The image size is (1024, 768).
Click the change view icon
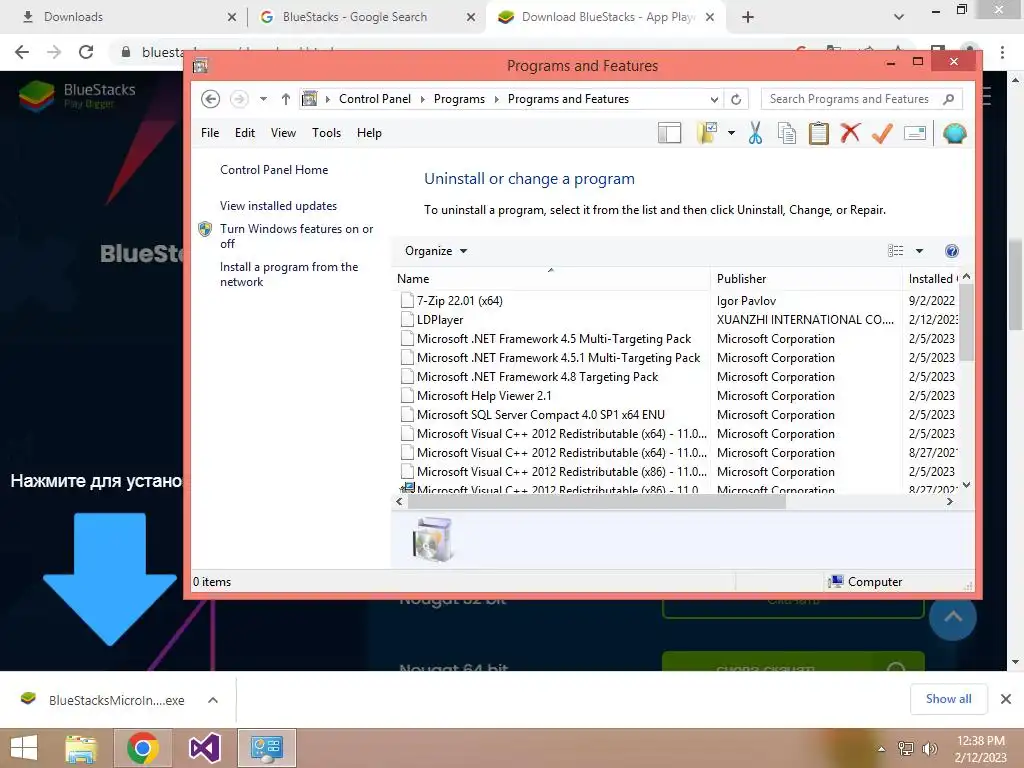(x=896, y=251)
